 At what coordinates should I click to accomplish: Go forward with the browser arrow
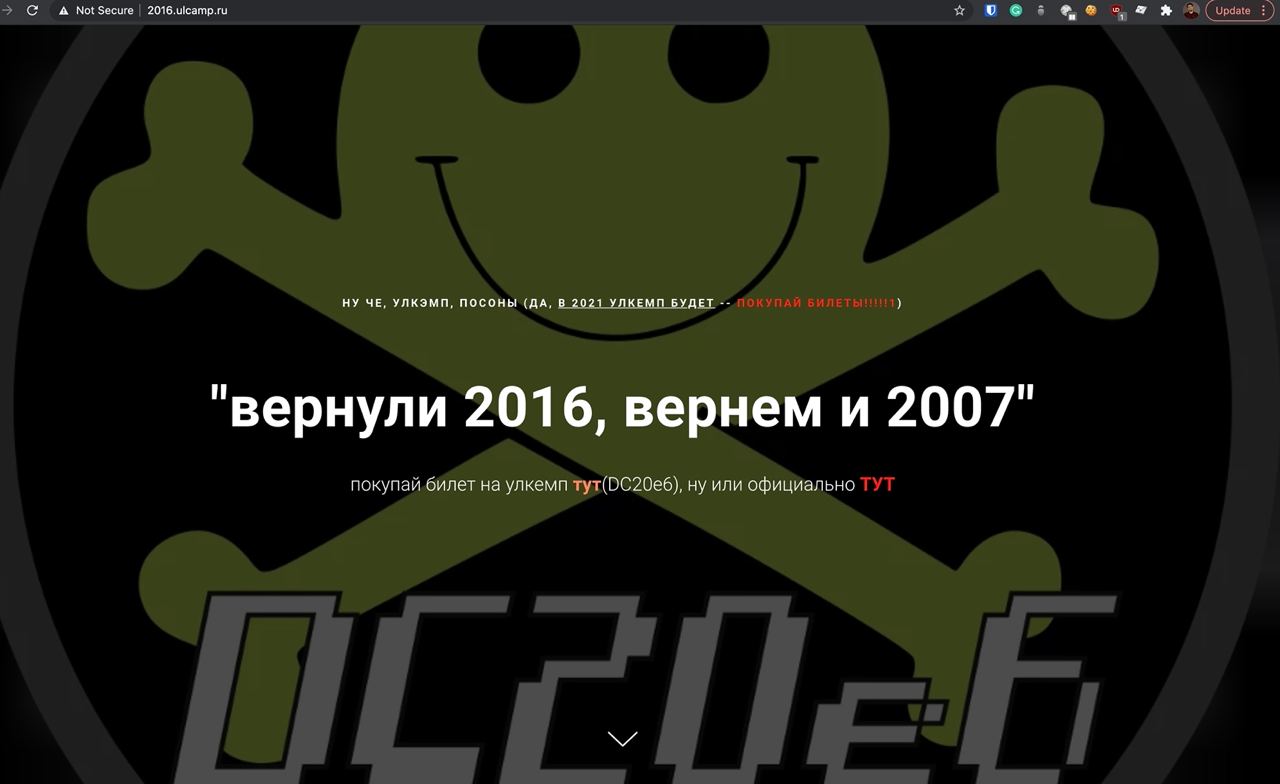(5, 10)
